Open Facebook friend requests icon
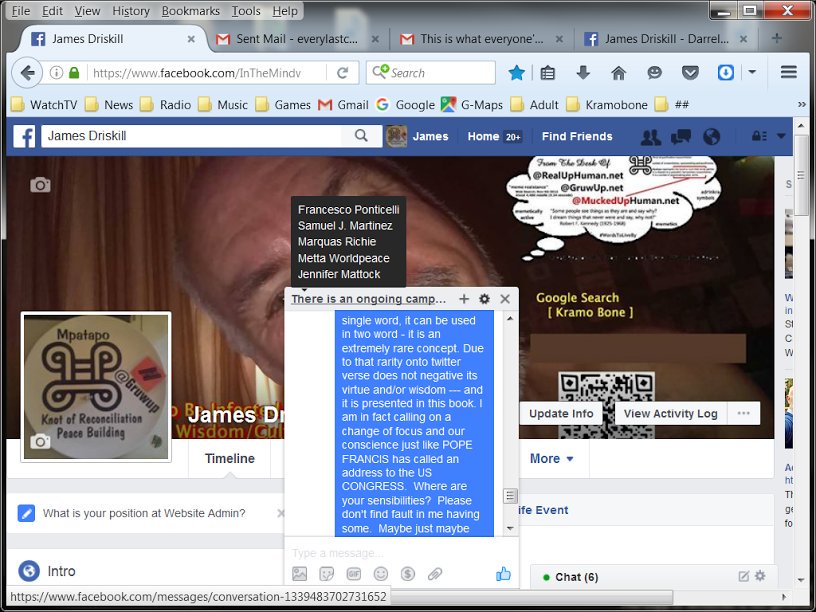 click(651, 137)
